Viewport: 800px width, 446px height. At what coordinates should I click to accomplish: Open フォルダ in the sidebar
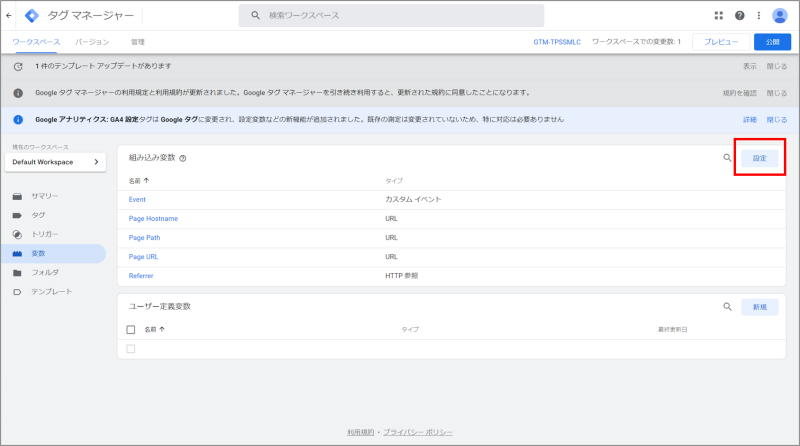(45, 272)
